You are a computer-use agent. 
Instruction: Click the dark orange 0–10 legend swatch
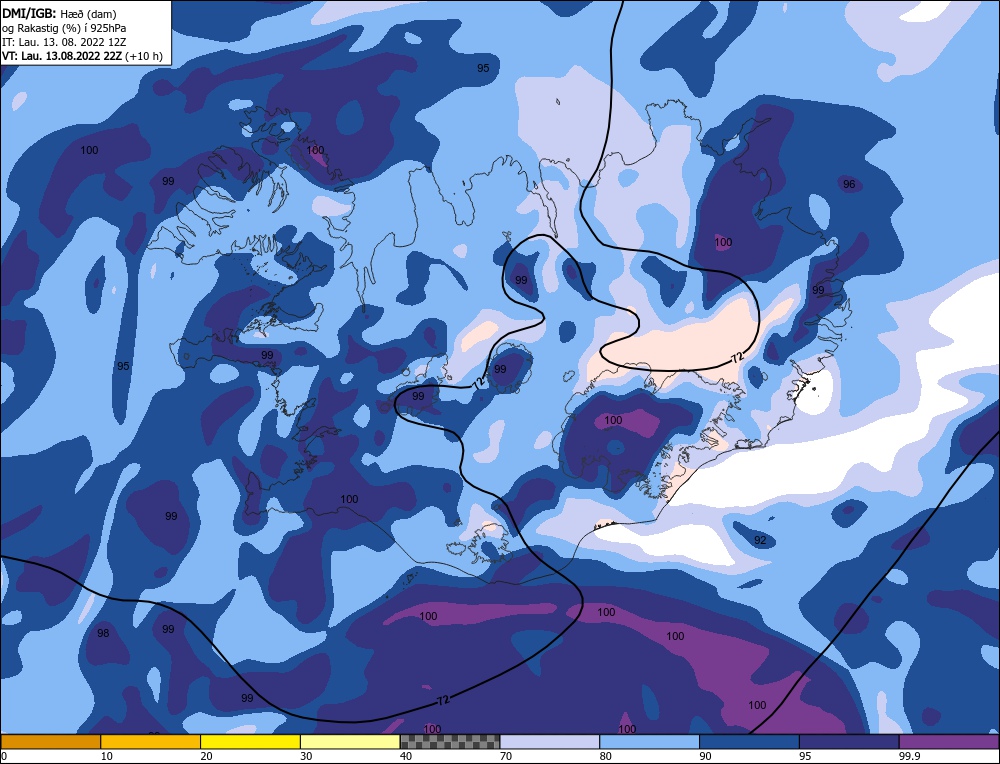50,742
